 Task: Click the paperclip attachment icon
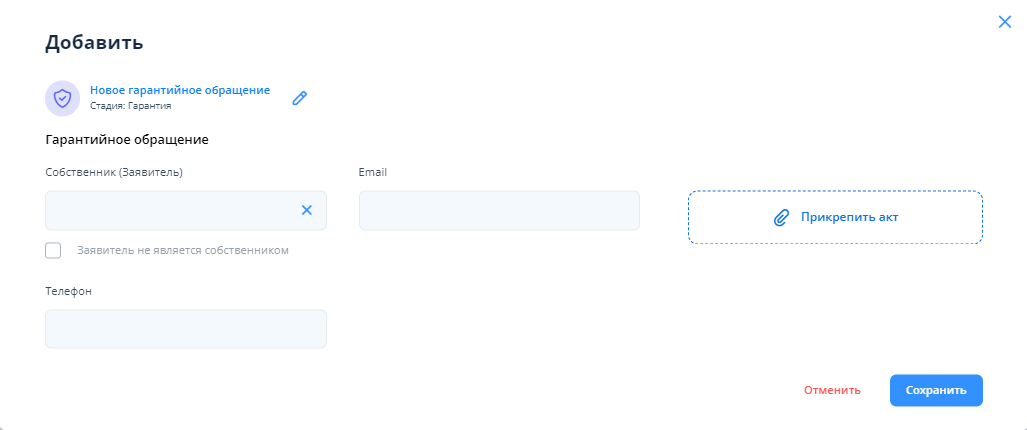tap(782, 217)
